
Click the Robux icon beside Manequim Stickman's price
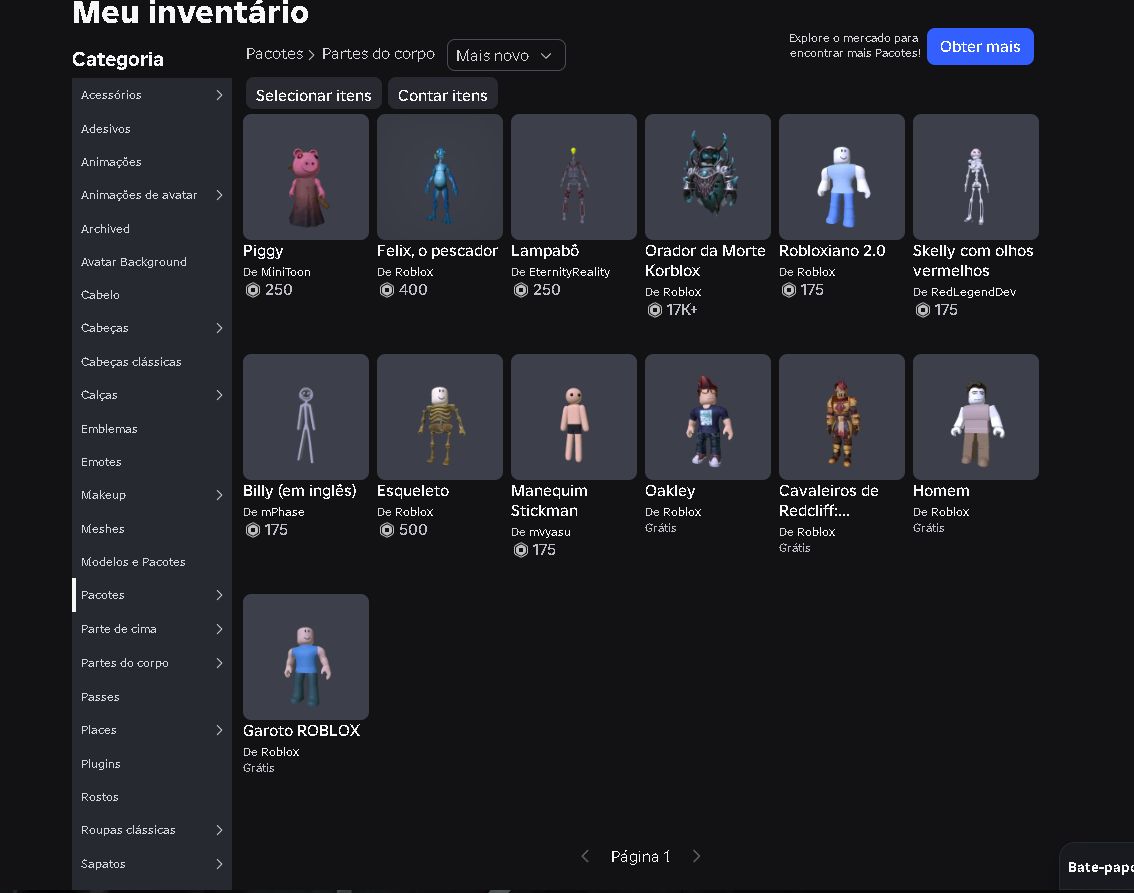tap(521, 550)
